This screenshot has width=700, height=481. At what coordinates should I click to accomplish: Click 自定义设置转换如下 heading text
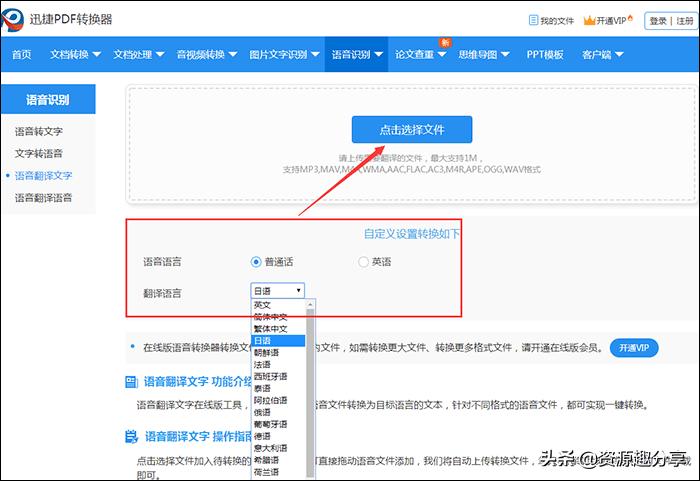[411, 234]
